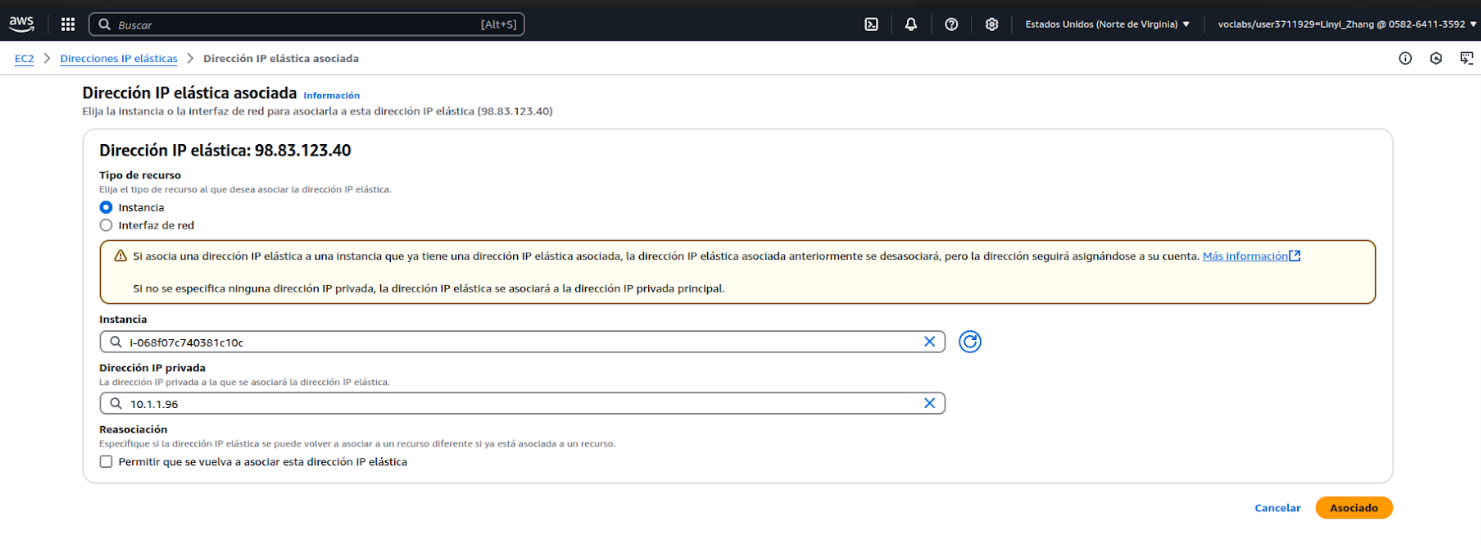Viewport: 1481px width, 545px height.
Task: Go to EC2 breadcrumb
Action: tap(24, 59)
